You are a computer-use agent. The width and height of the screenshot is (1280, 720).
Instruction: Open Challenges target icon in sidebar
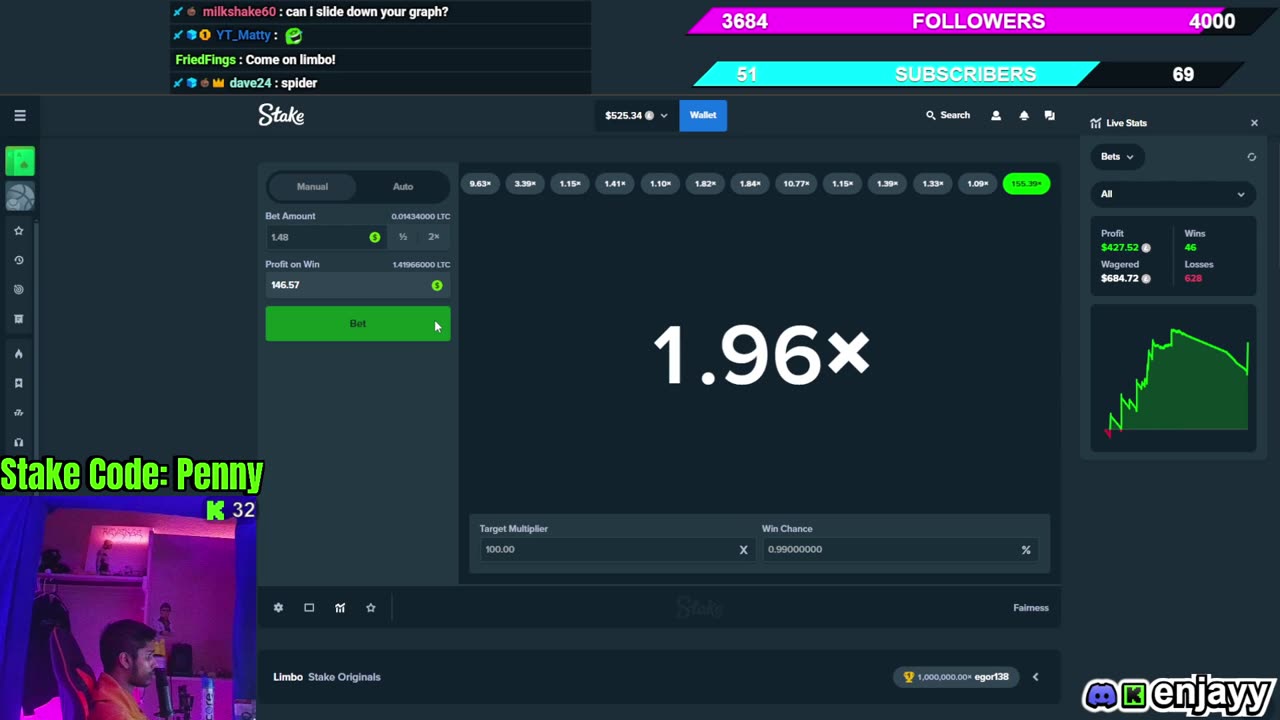click(x=18, y=290)
